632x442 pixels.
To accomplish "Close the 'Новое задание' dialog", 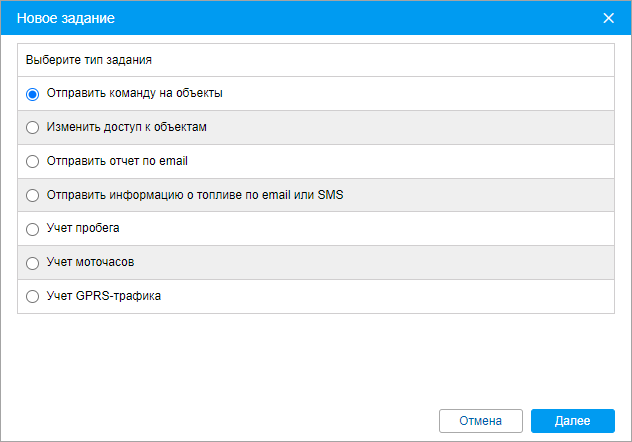I will (608, 18).
